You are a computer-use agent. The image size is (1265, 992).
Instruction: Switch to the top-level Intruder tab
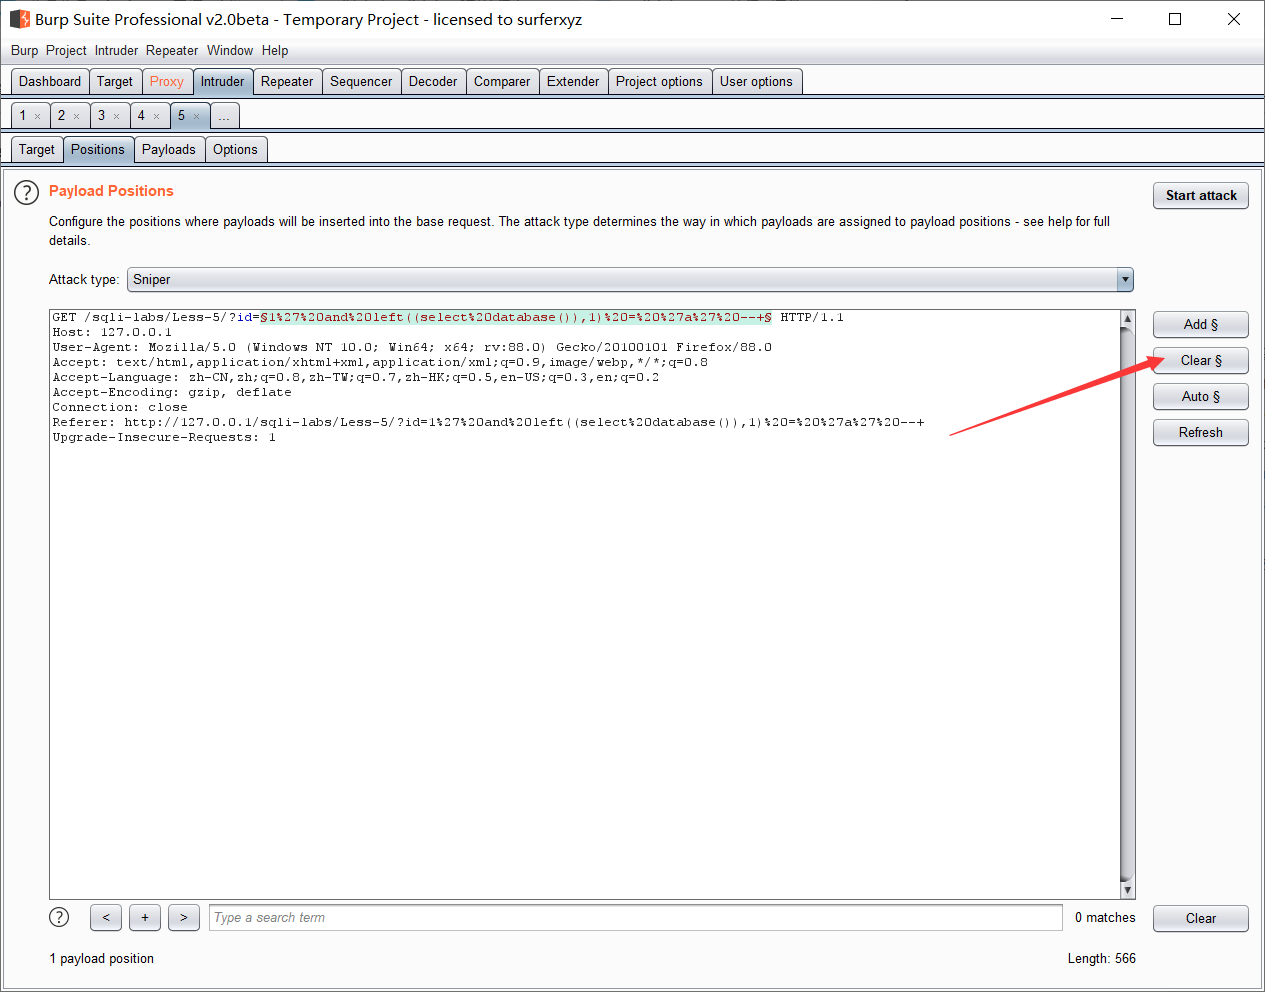tap(222, 82)
